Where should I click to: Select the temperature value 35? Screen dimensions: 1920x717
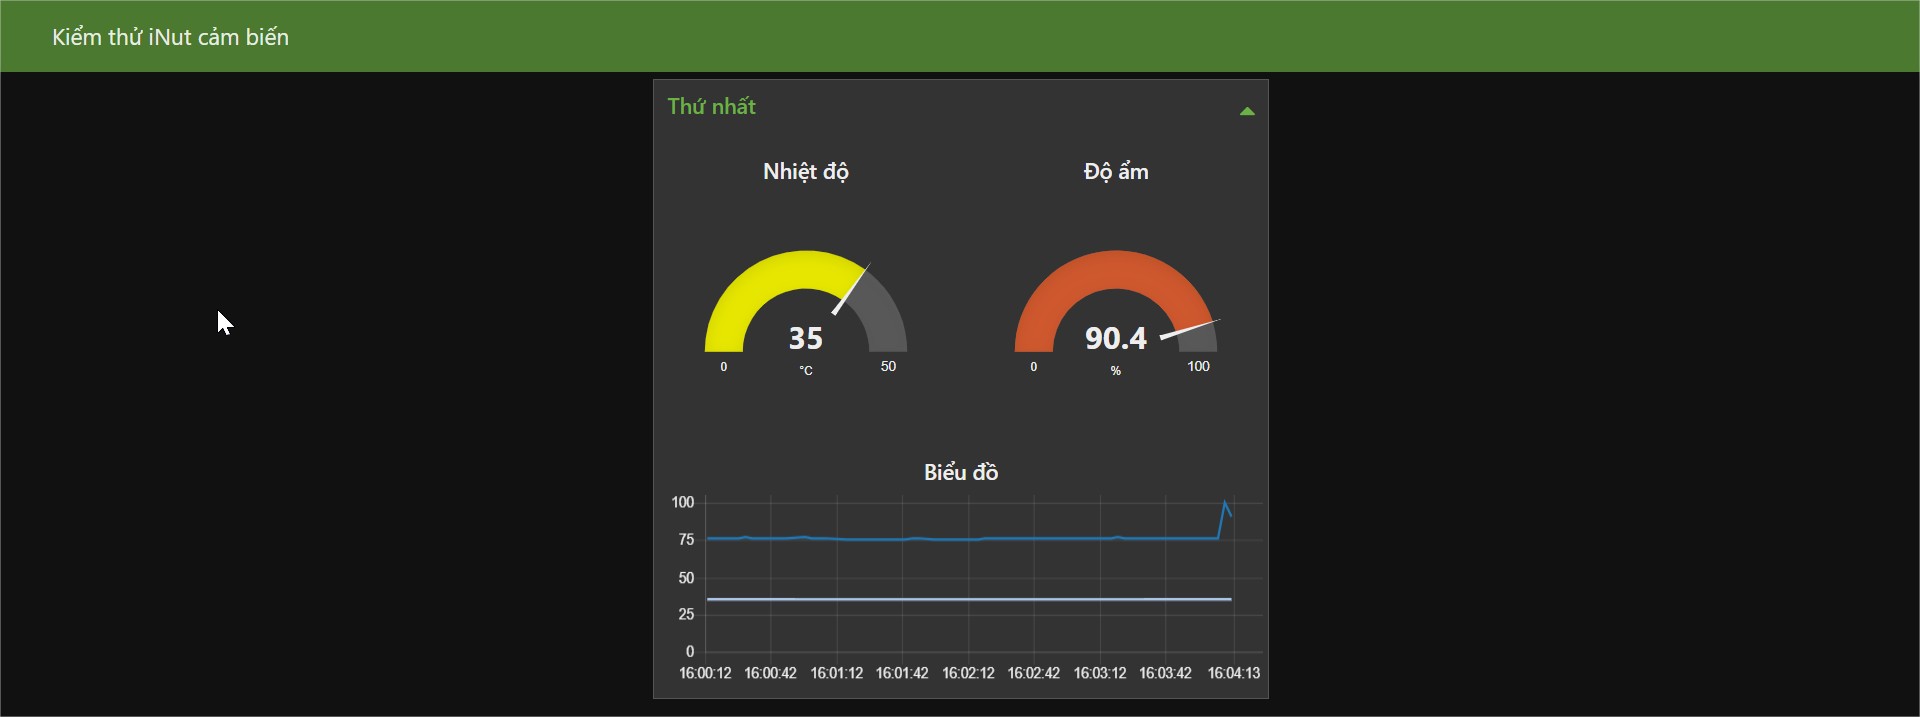click(805, 338)
